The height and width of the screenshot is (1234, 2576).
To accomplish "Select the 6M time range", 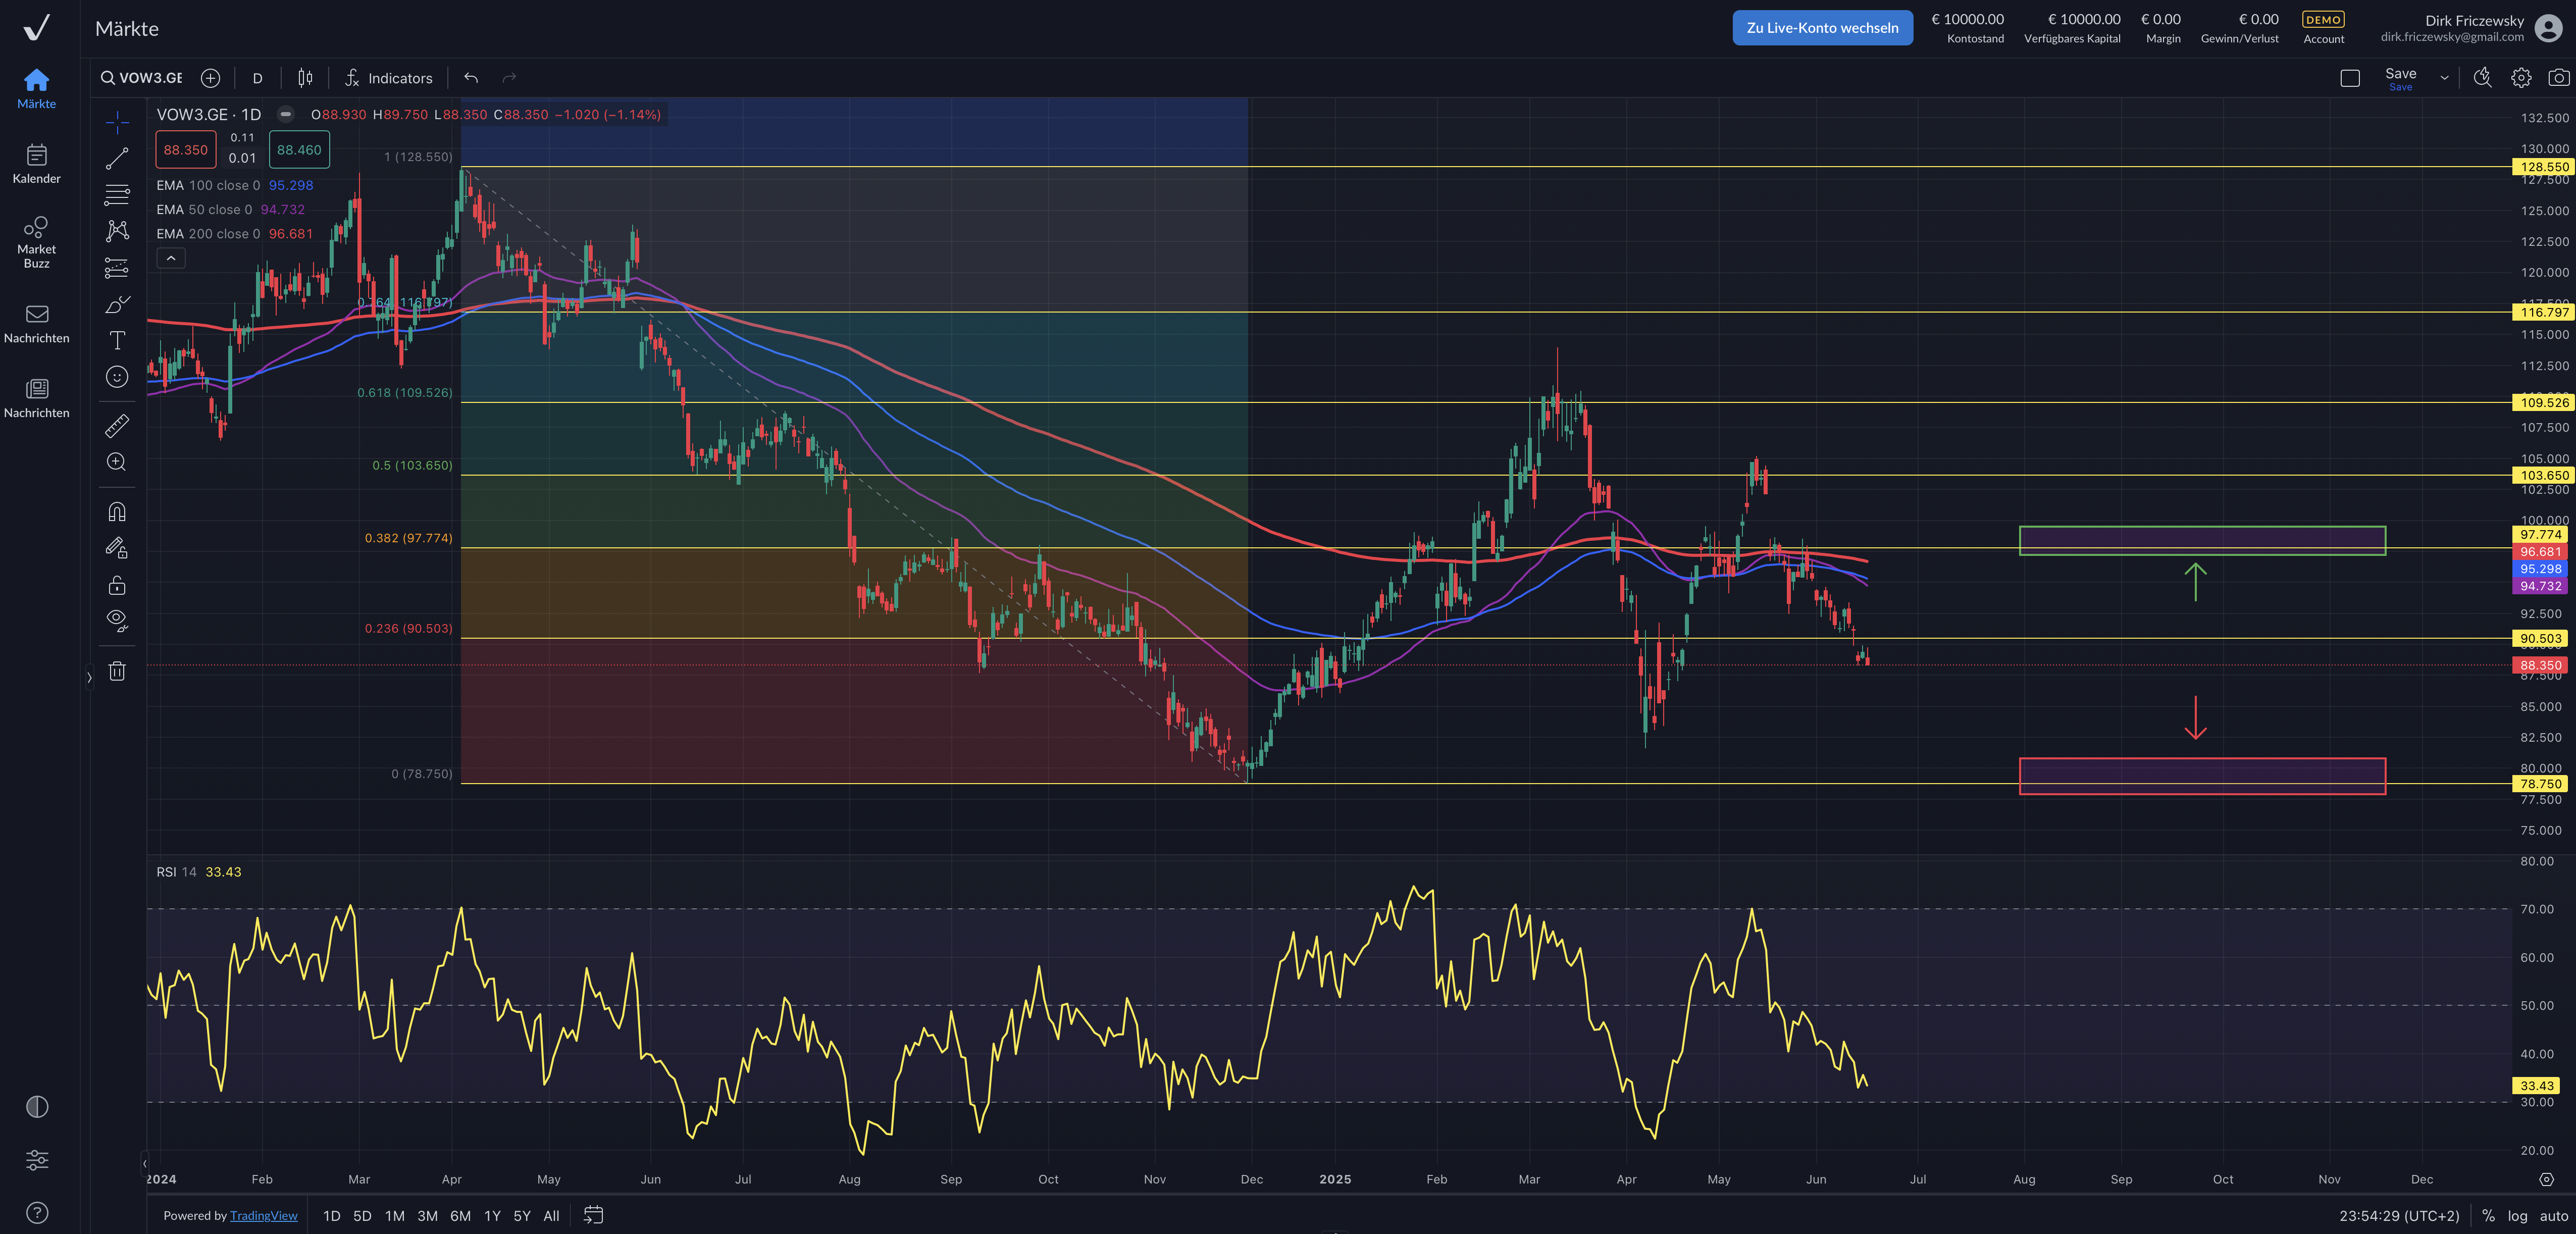I will pos(460,1216).
